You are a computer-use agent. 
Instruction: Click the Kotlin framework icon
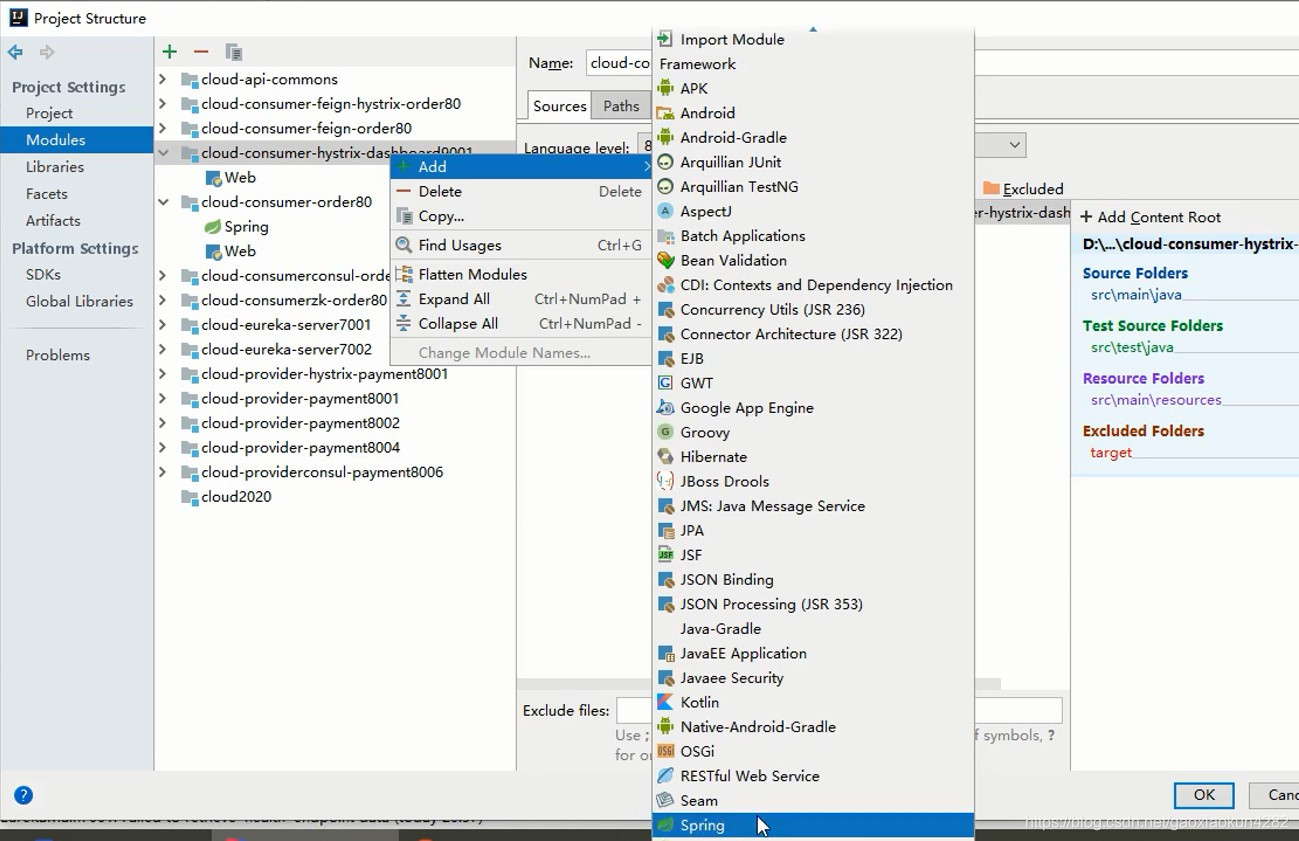click(665, 702)
